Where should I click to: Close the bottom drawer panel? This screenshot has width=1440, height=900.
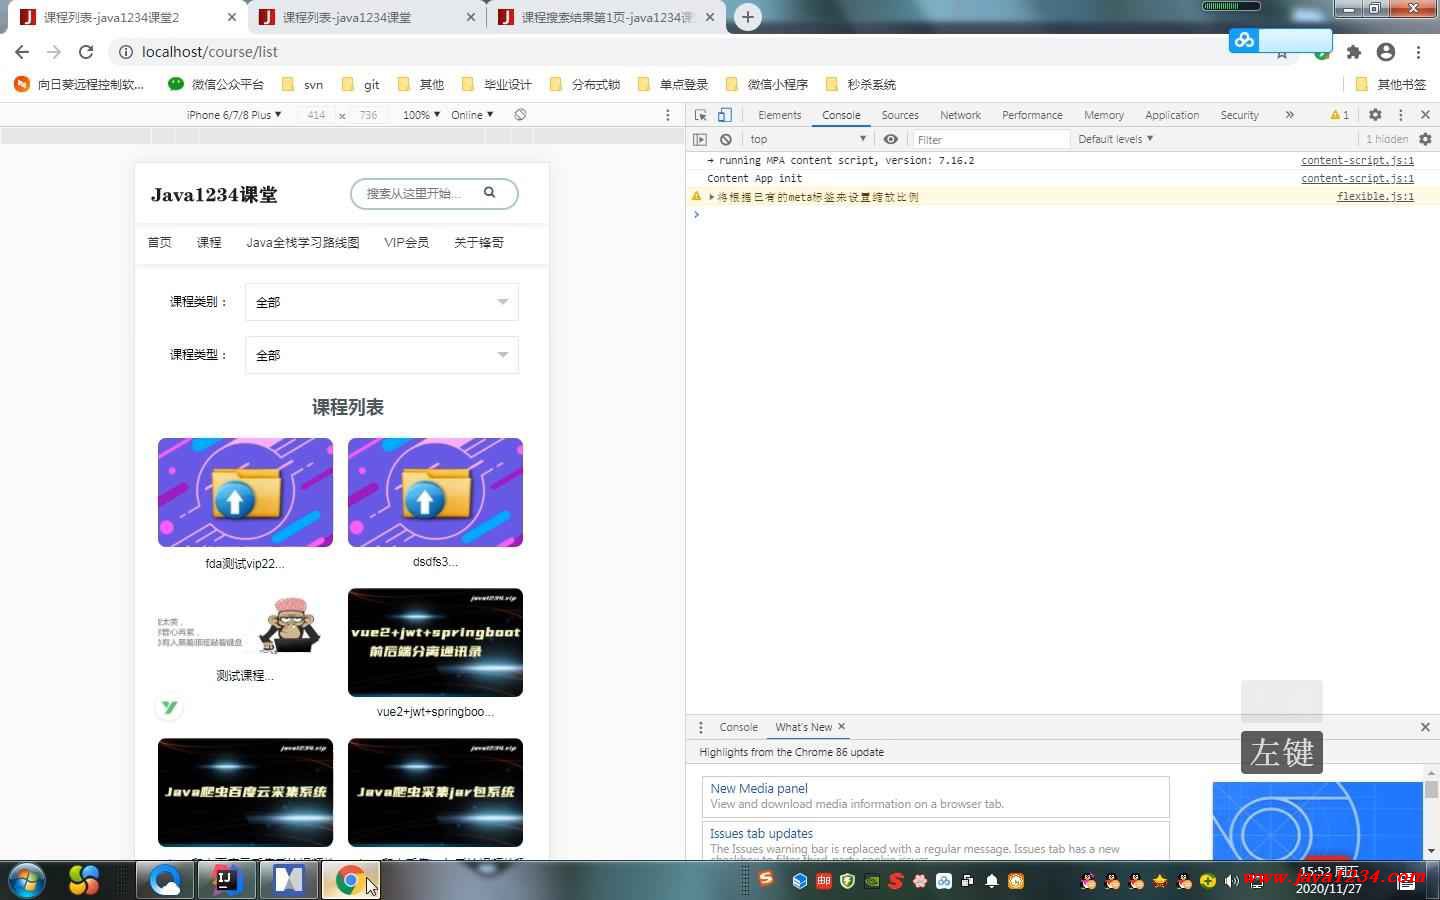(1425, 727)
